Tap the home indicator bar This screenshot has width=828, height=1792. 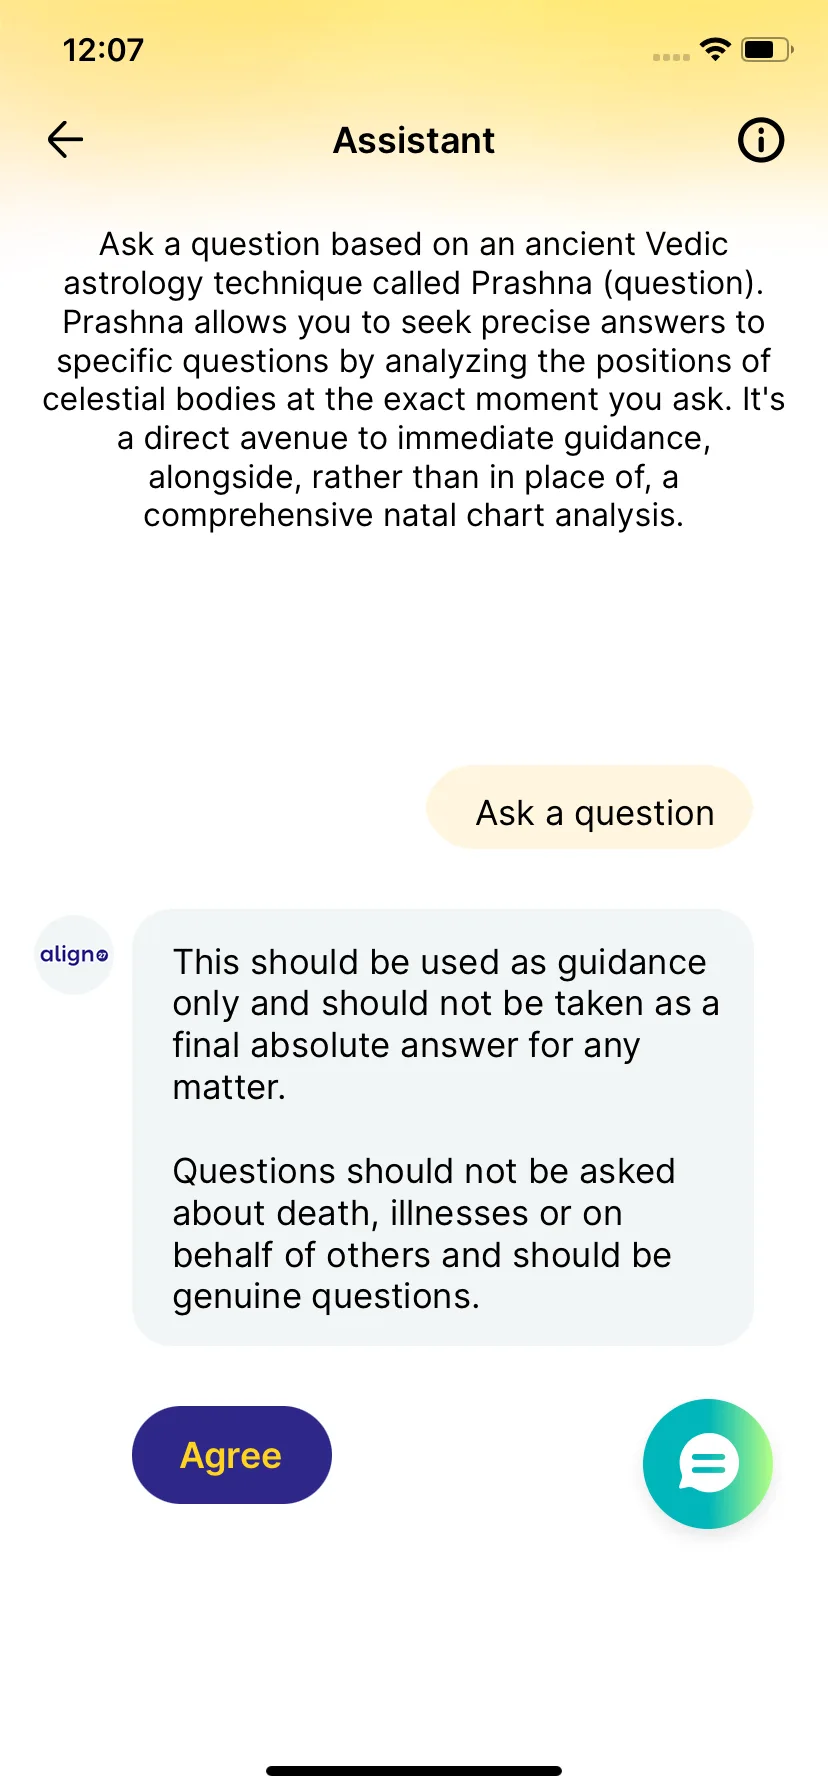(414, 1771)
